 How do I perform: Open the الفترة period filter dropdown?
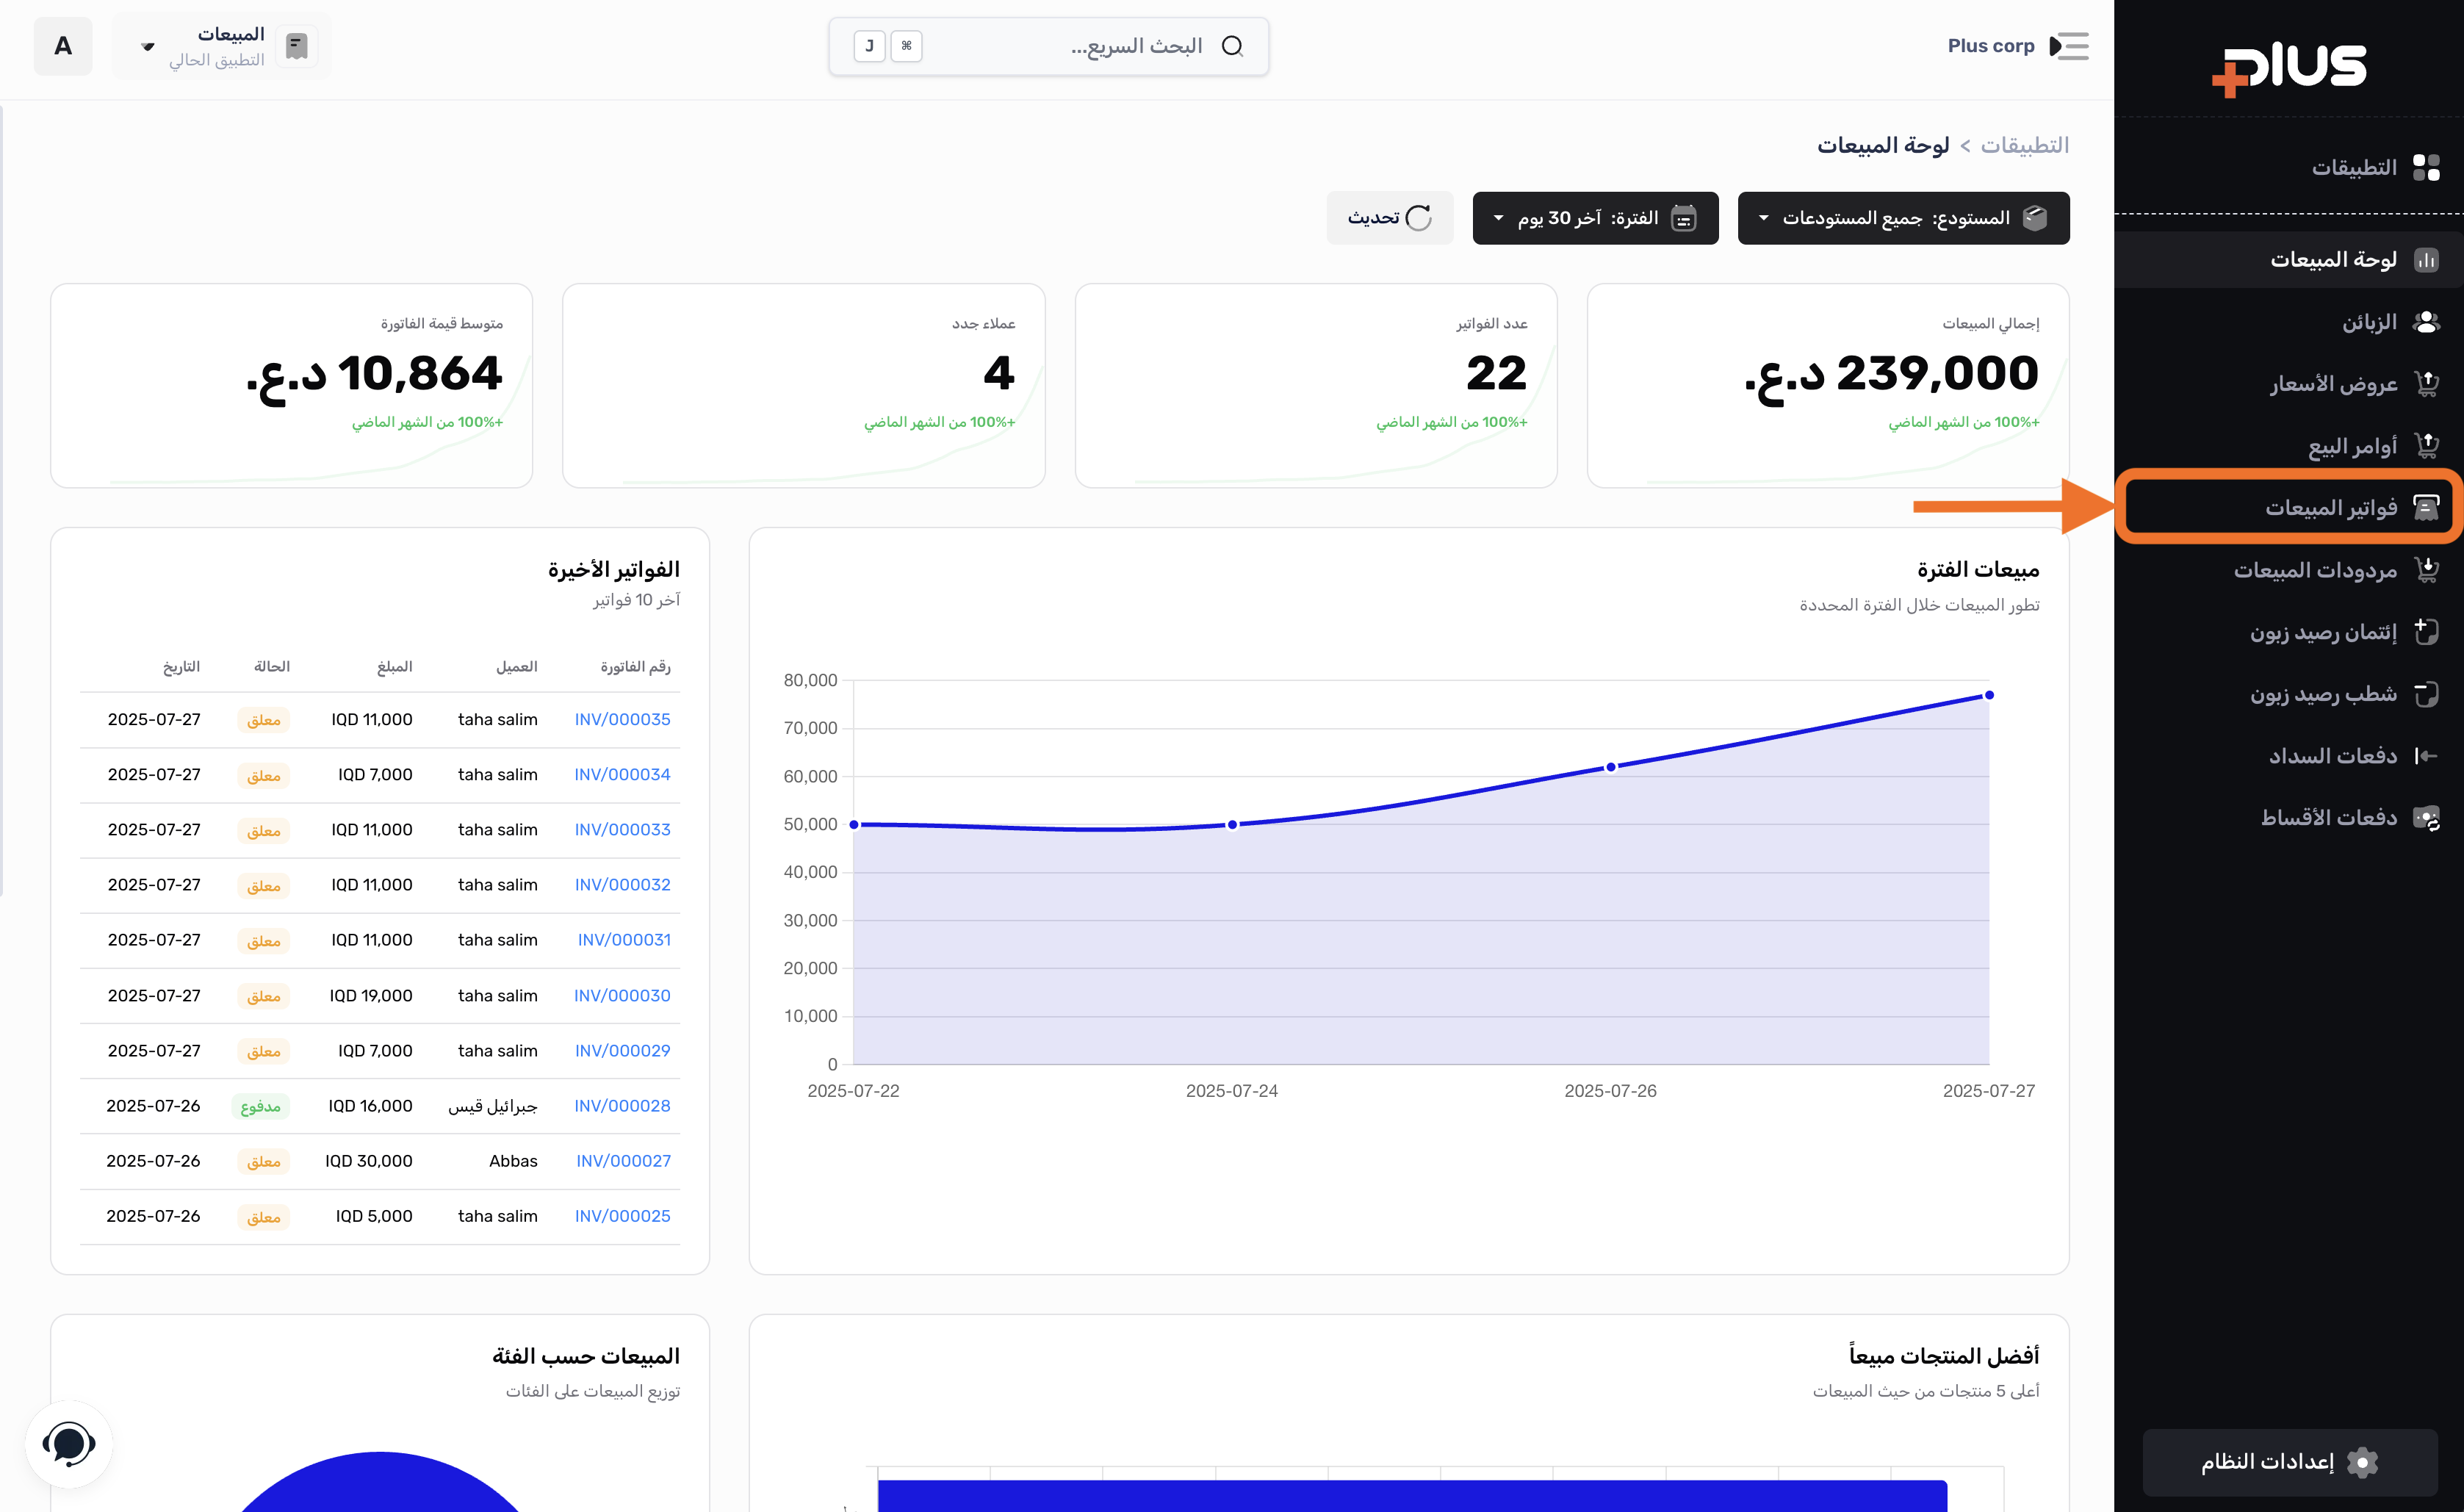[x=1595, y=218]
